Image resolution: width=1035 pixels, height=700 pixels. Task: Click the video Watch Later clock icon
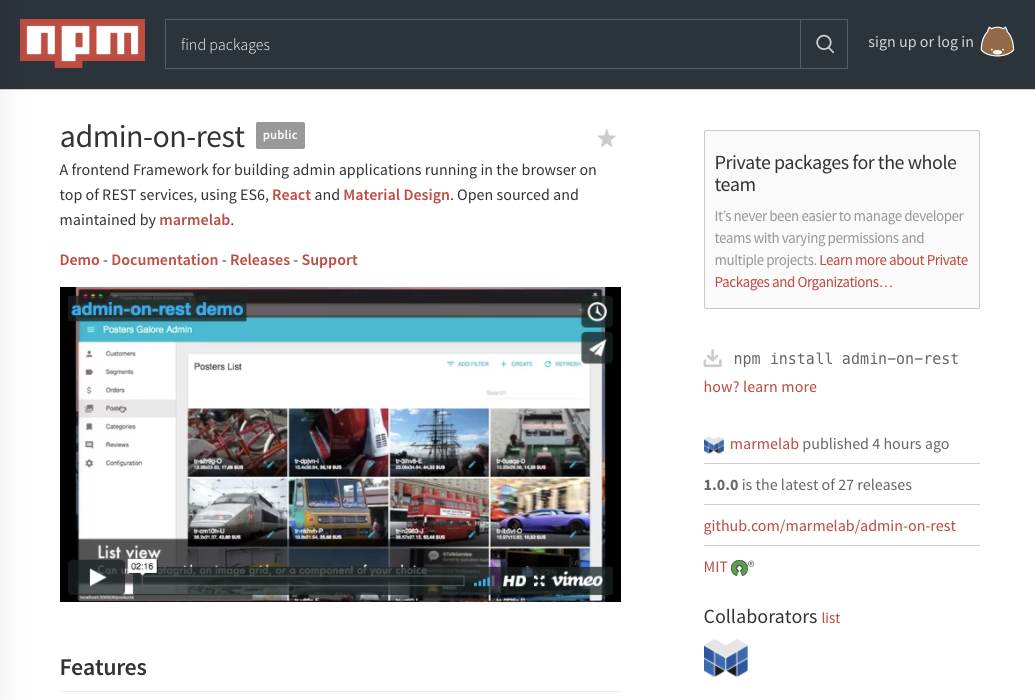tap(597, 312)
